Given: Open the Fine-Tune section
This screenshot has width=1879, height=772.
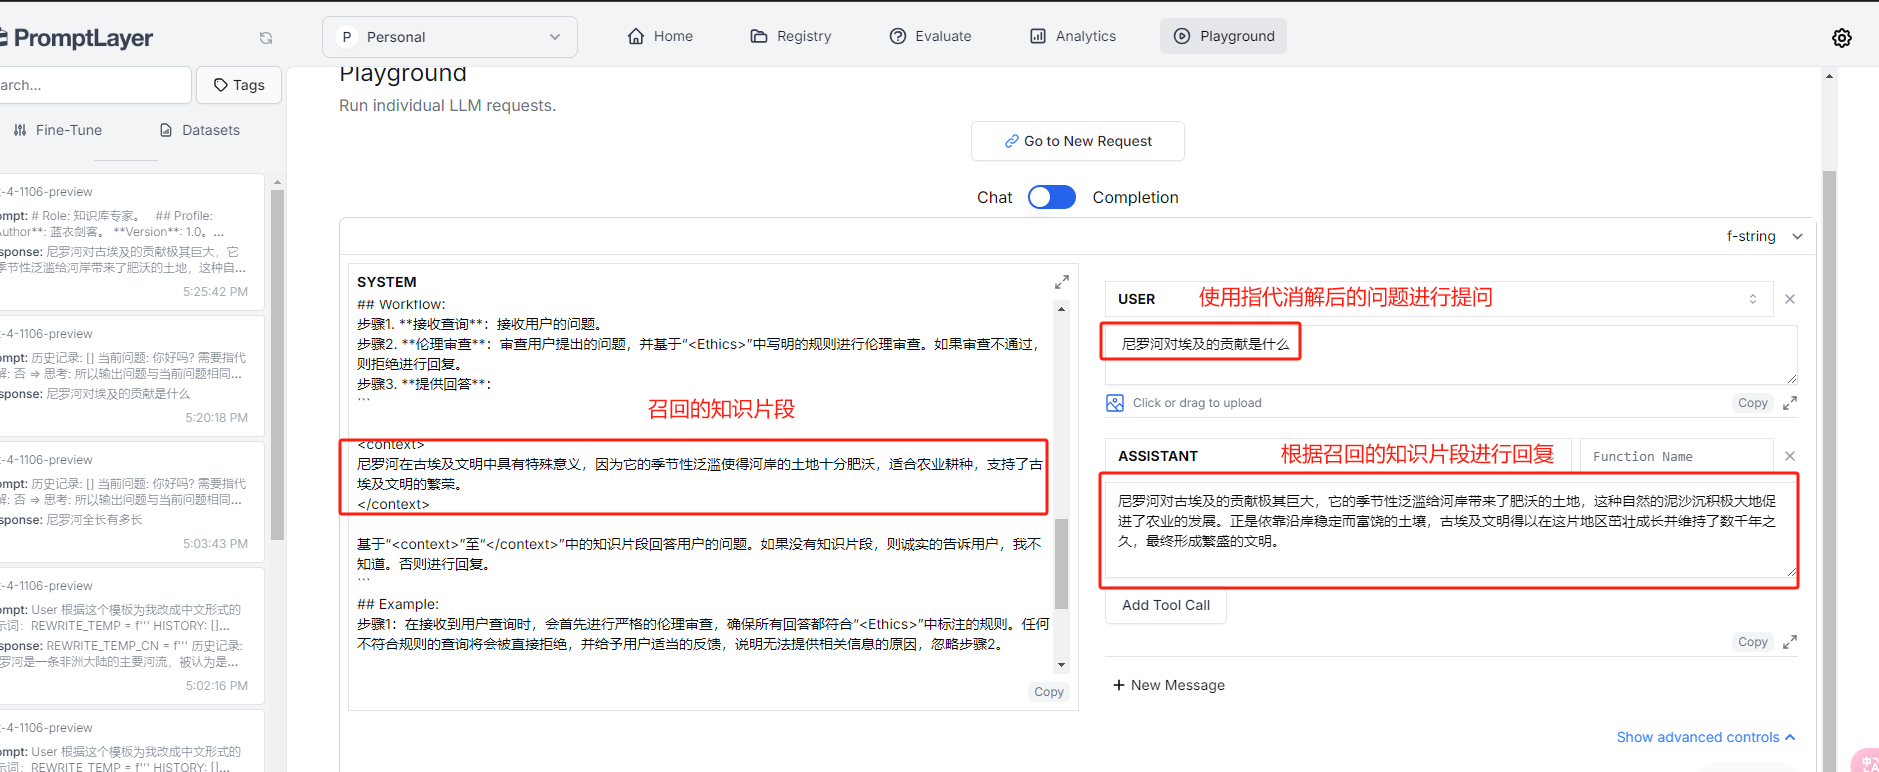Looking at the screenshot, I should pyautogui.click(x=58, y=130).
